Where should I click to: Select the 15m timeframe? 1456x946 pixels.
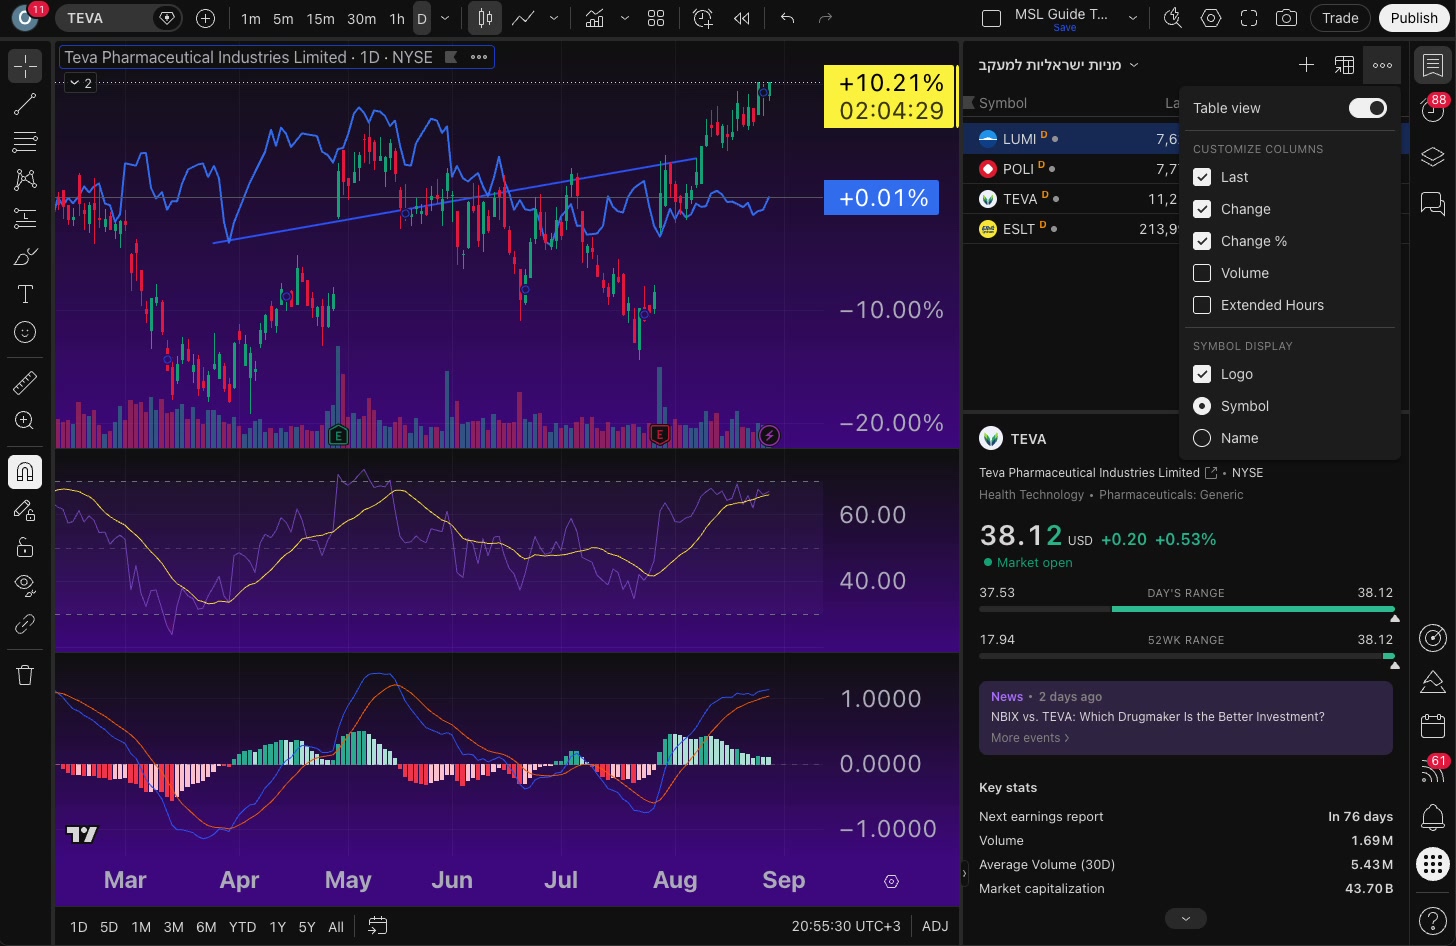[320, 18]
